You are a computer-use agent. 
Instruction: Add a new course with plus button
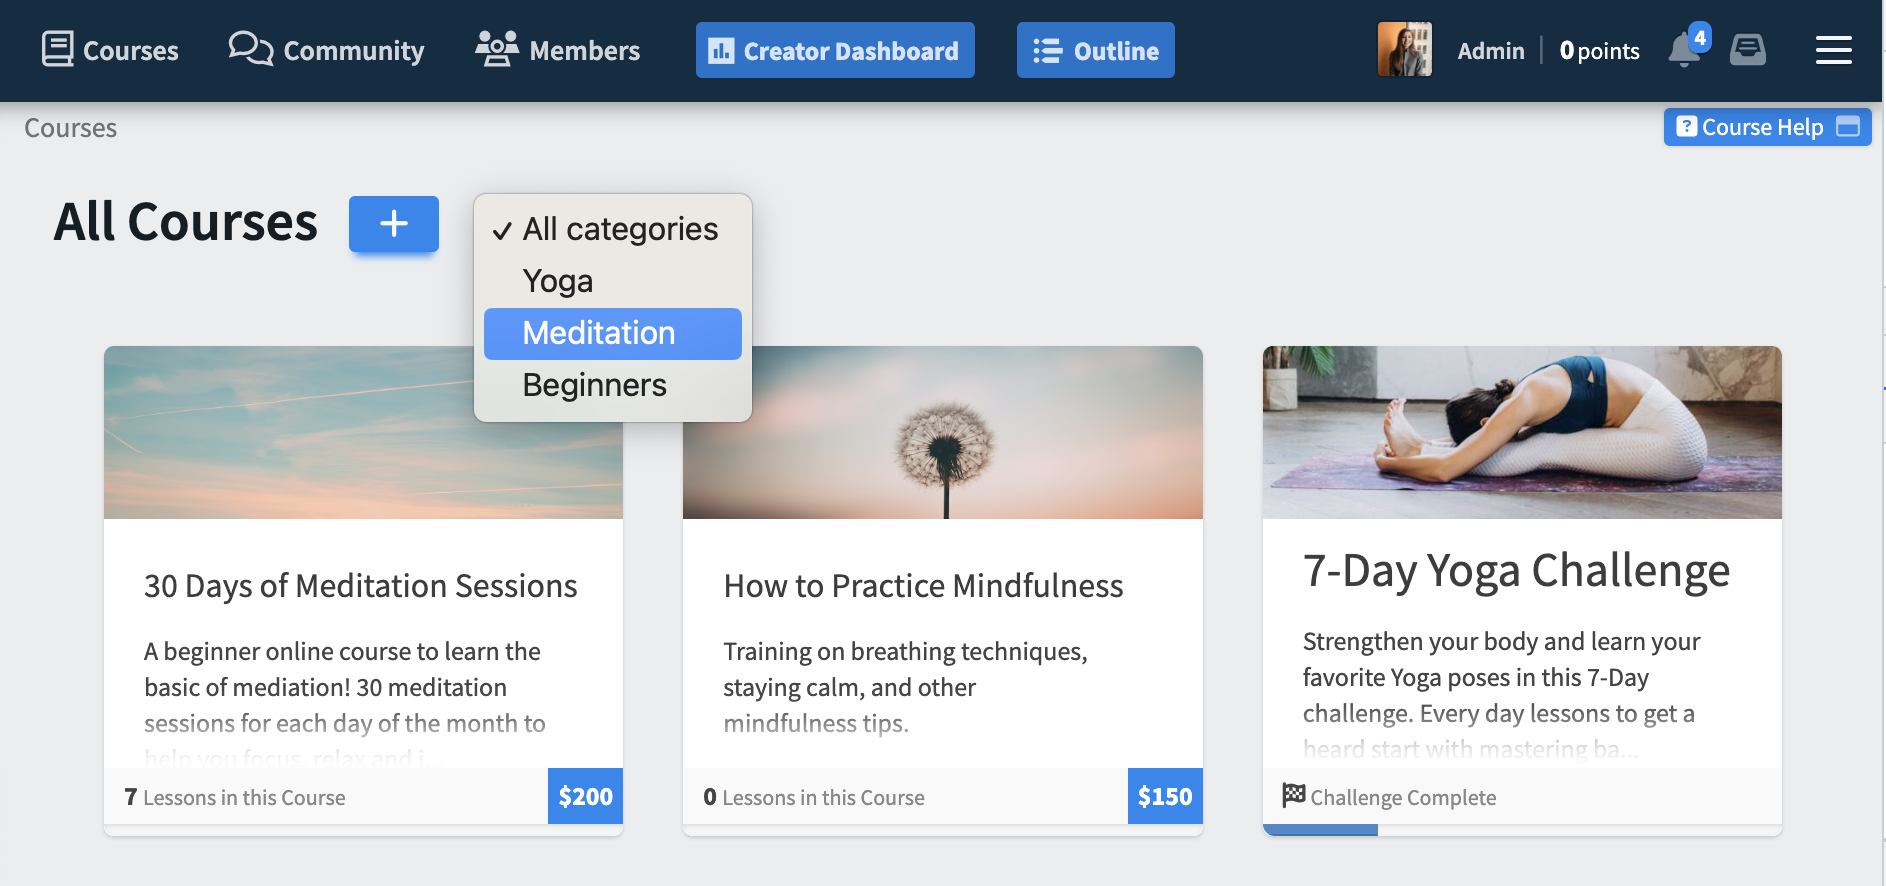[394, 224]
